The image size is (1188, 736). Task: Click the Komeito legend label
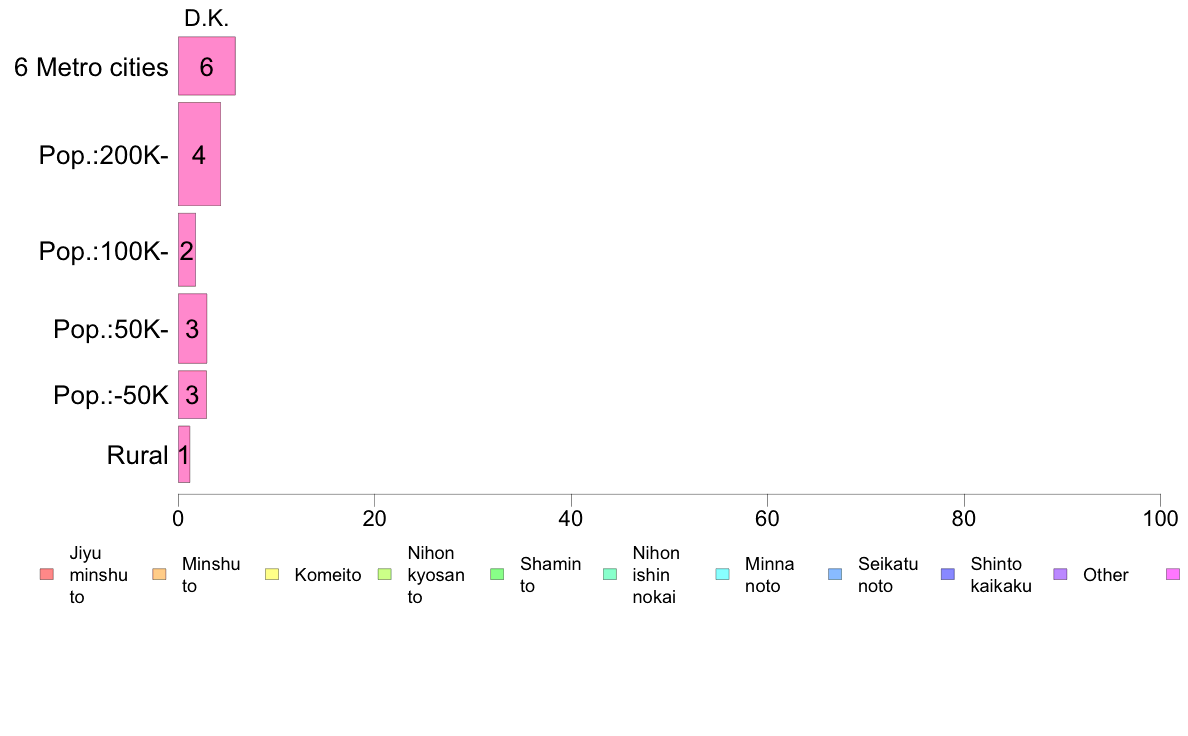pyautogui.click(x=328, y=575)
